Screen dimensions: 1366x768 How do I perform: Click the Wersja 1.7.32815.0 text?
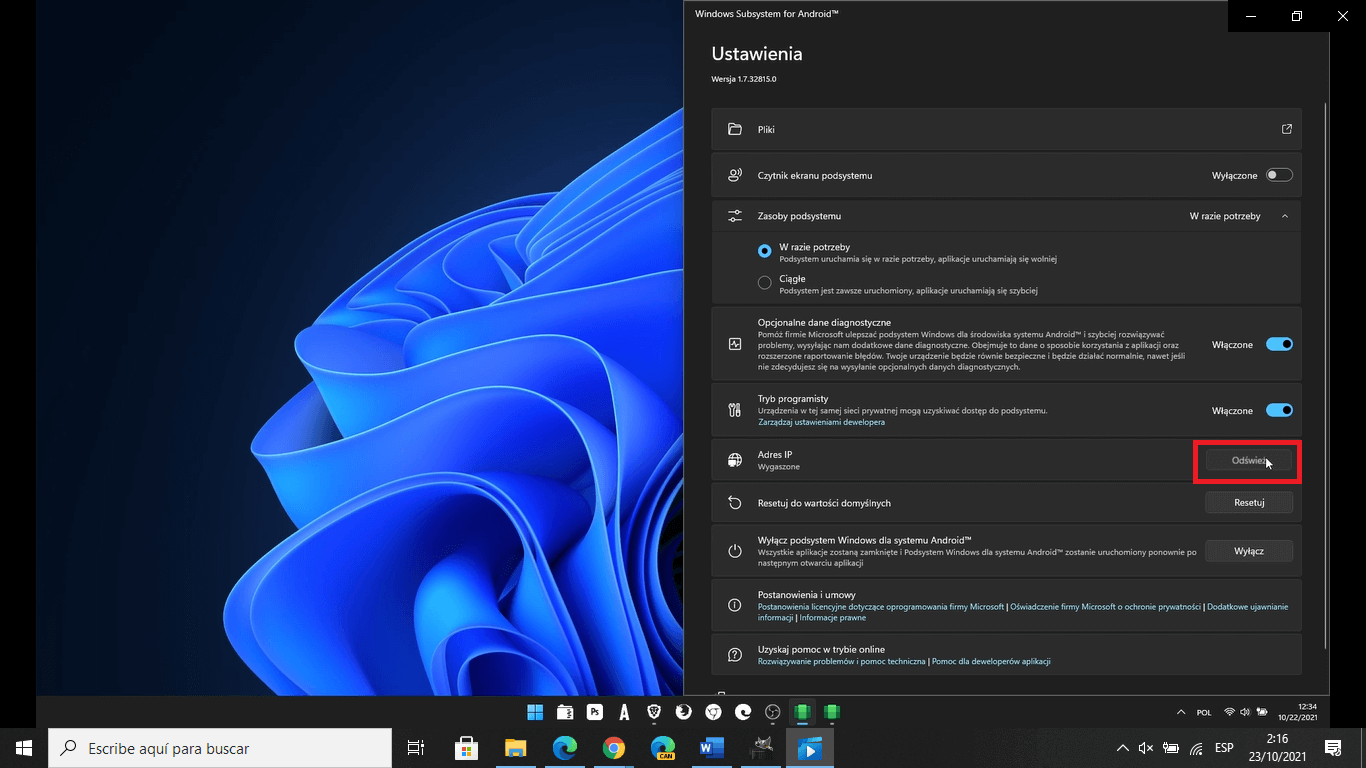(x=744, y=78)
